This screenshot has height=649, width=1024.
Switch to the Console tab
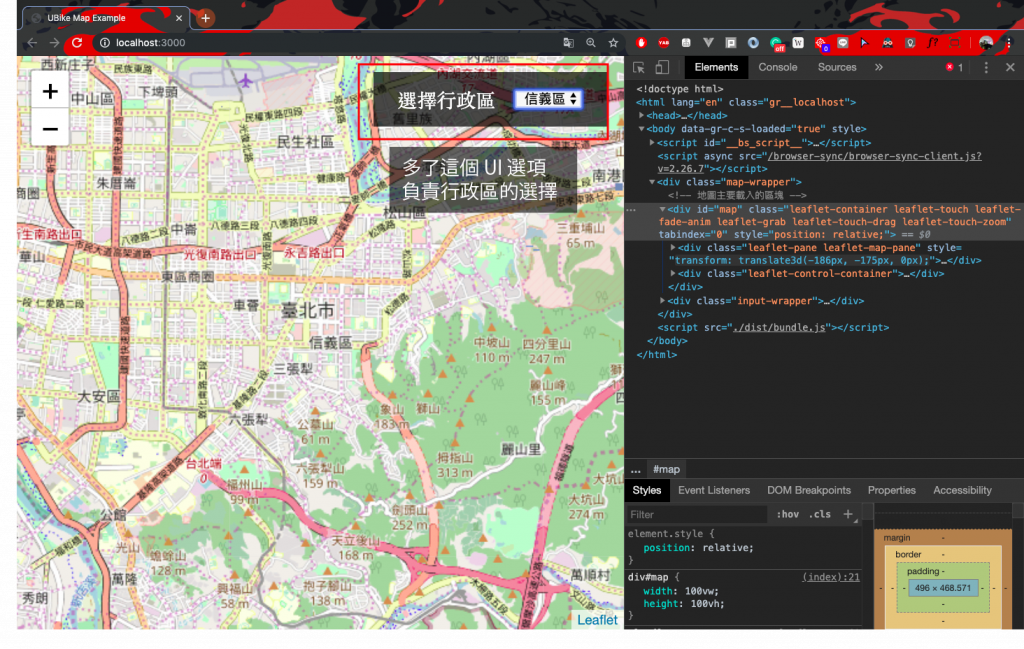coord(777,67)
